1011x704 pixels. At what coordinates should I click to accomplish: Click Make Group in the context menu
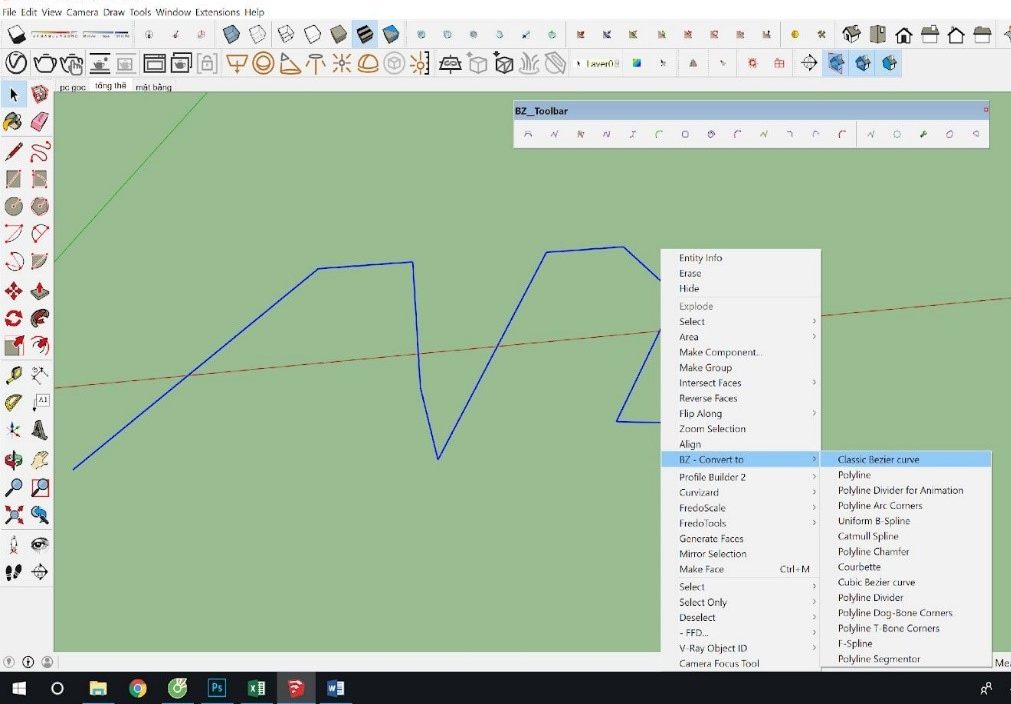point(706,367)
